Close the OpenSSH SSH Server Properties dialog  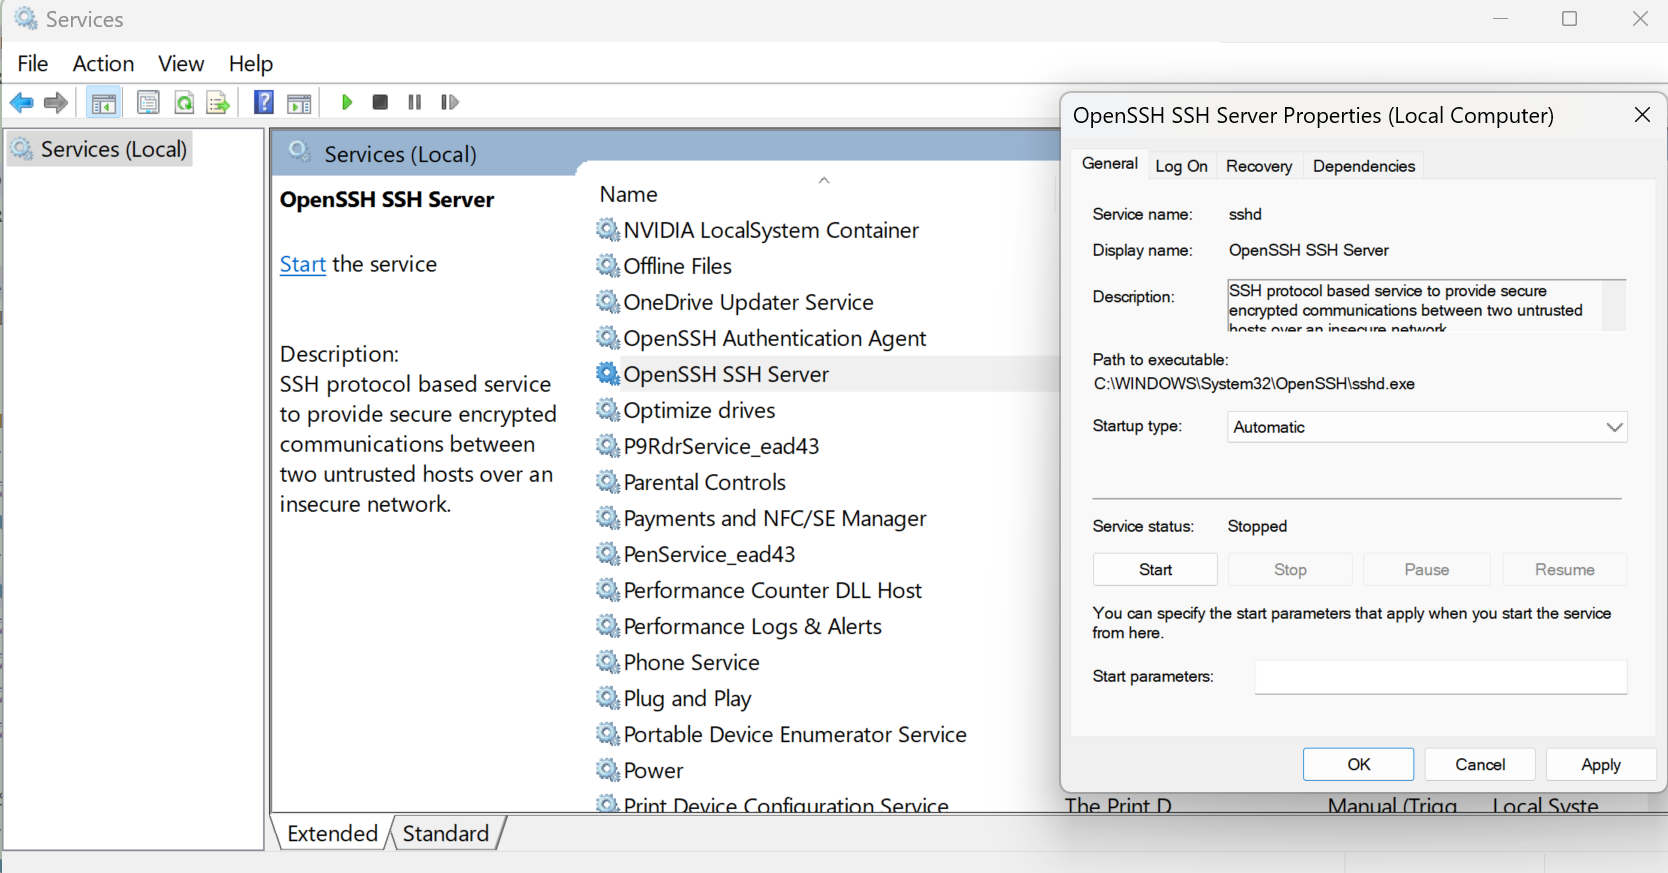(1642, 115)
